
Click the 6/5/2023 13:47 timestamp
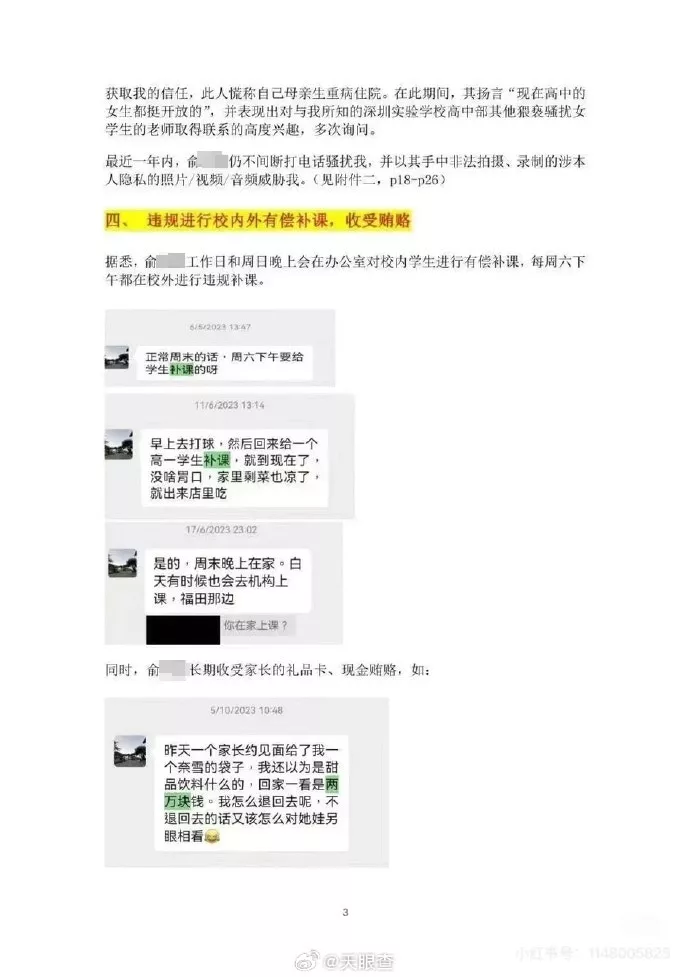point(220,327)
